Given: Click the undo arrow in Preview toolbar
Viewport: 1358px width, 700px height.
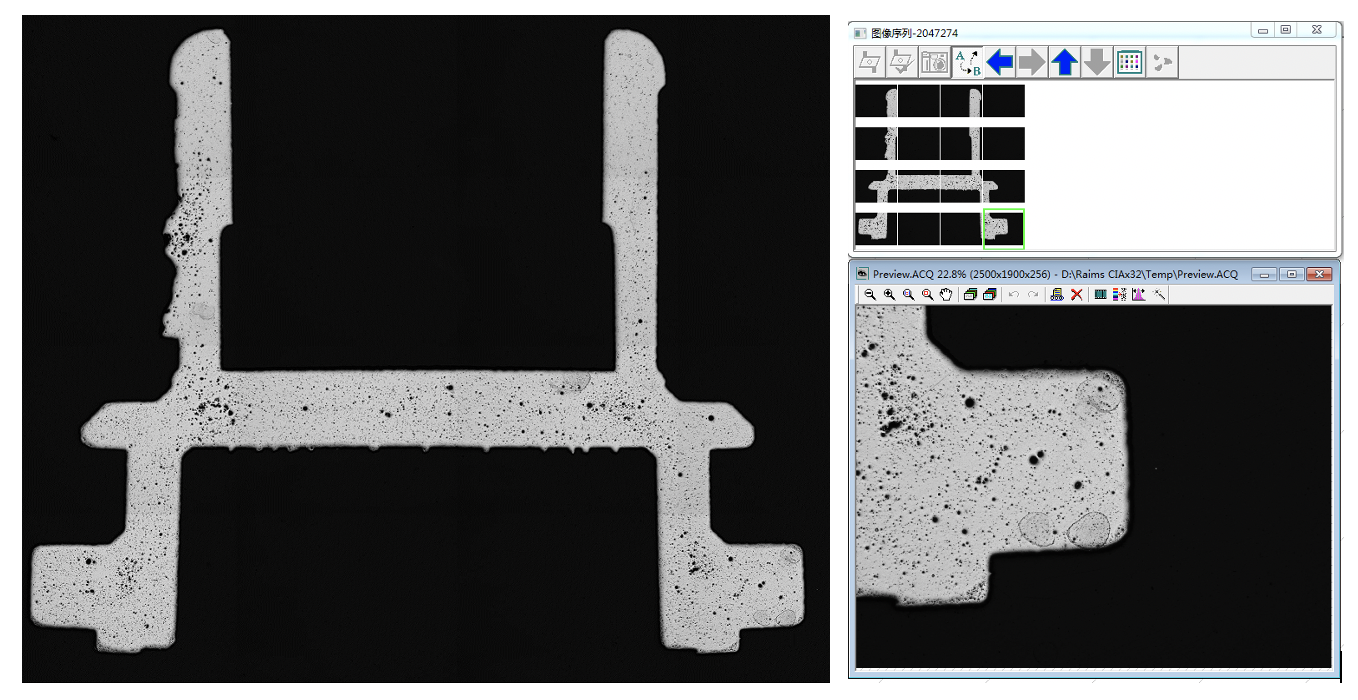Looking at the screenshot, I should coord(1013,294).
